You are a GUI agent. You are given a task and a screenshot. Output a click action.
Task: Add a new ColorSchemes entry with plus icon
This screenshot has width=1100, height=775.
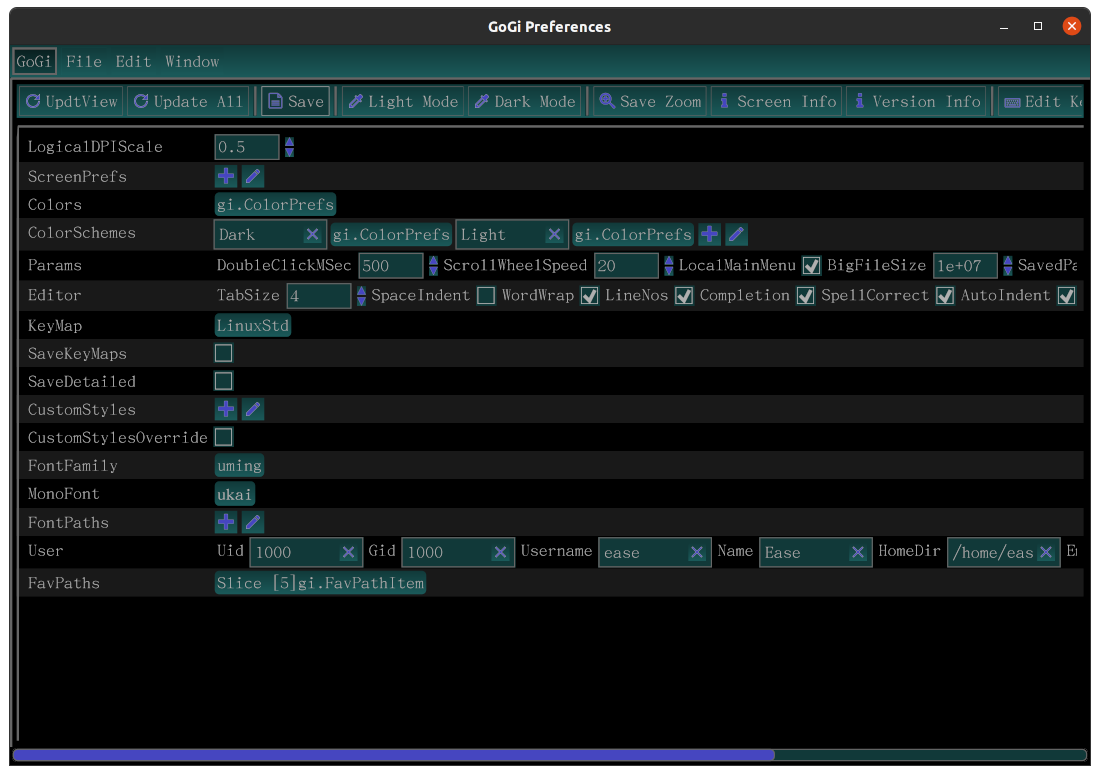pos(709,235)
